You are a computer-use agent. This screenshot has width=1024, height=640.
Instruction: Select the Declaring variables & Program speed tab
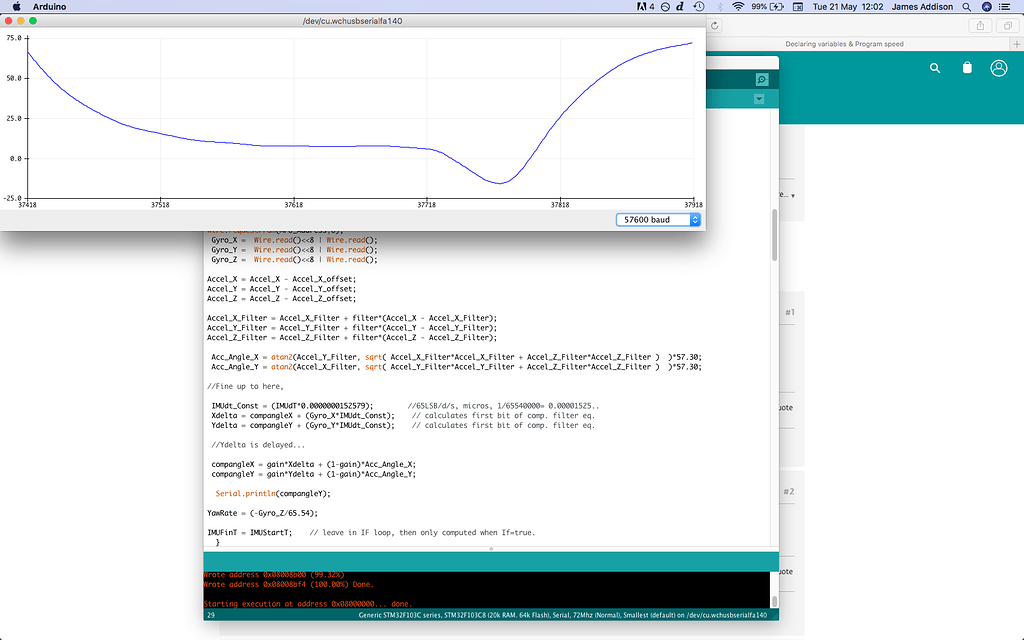[x=845, y=44]
